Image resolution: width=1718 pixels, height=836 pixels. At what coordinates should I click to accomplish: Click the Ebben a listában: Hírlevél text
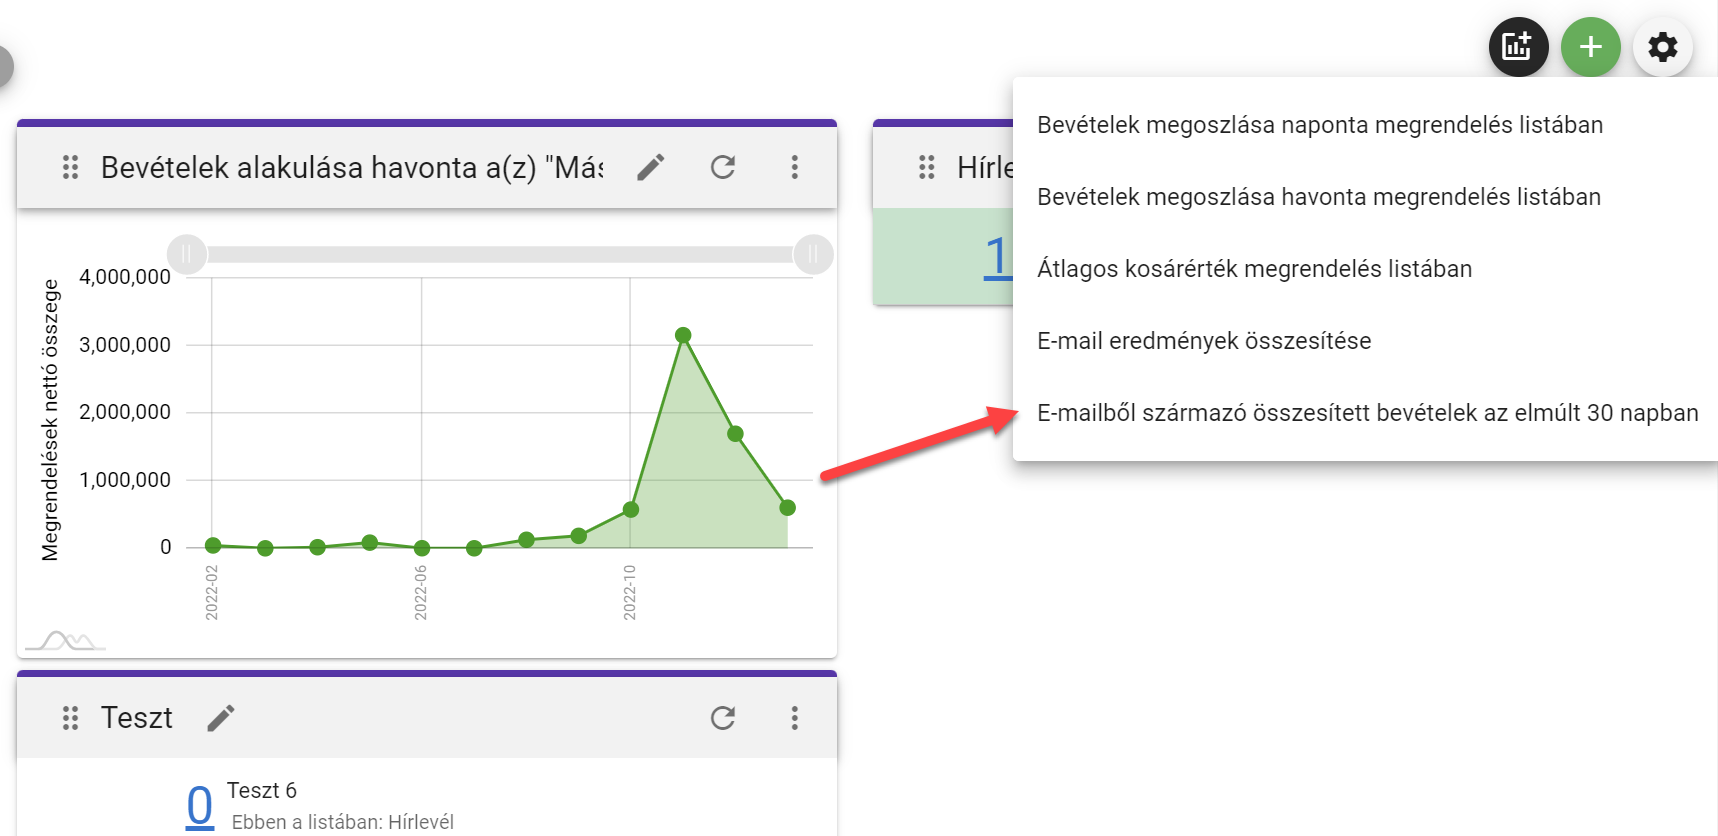pos(343,822)
